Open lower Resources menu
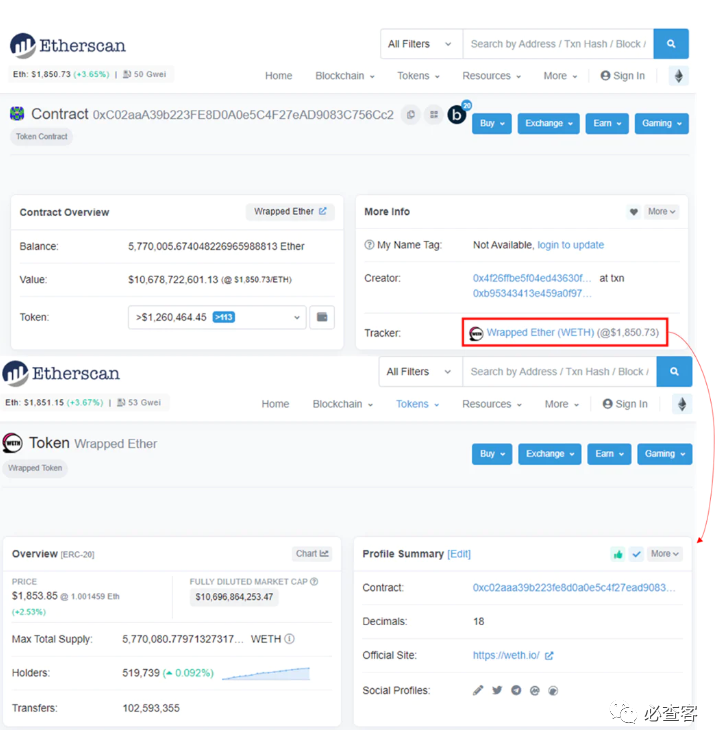721x745 pixels. 492,404
